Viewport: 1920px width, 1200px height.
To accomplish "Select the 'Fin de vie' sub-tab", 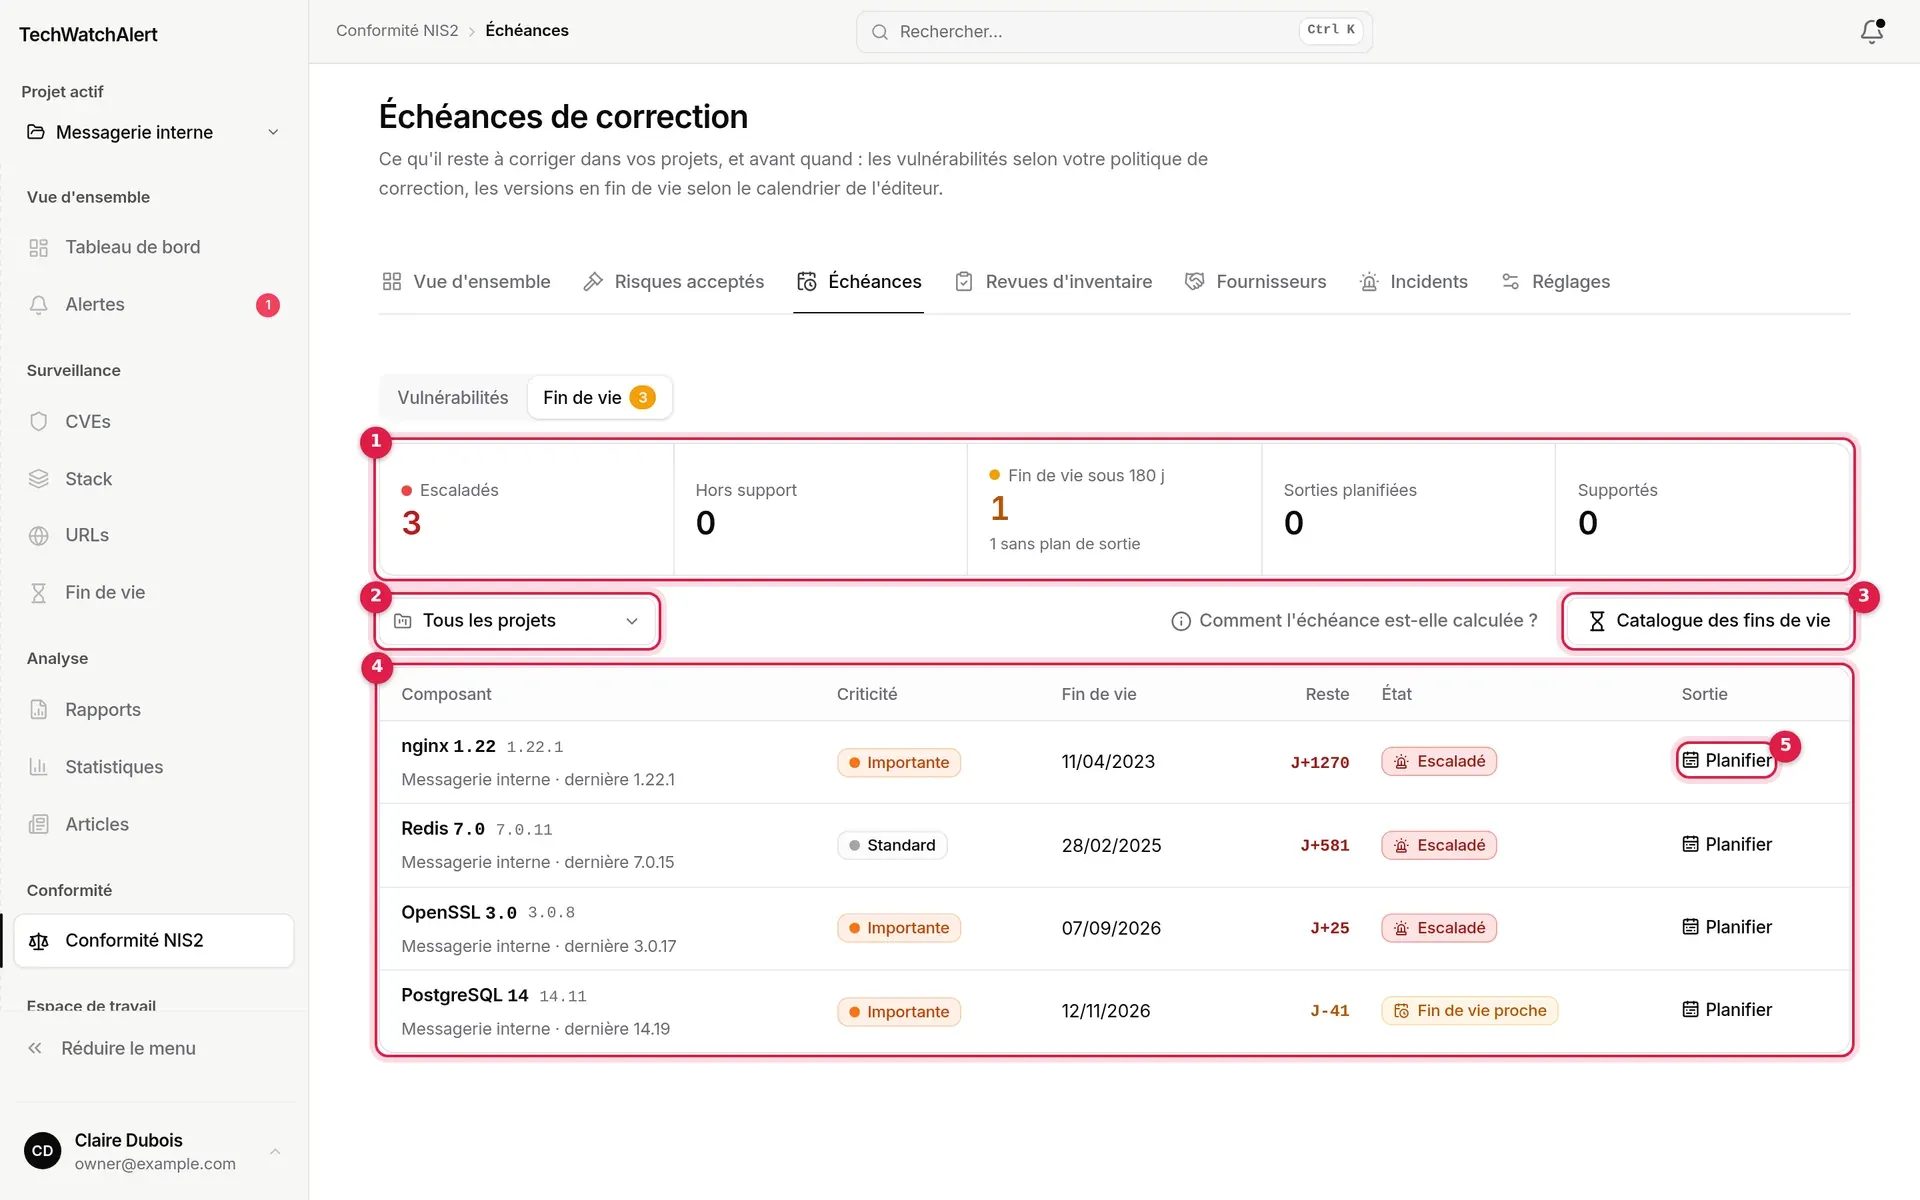I will 599,398.
